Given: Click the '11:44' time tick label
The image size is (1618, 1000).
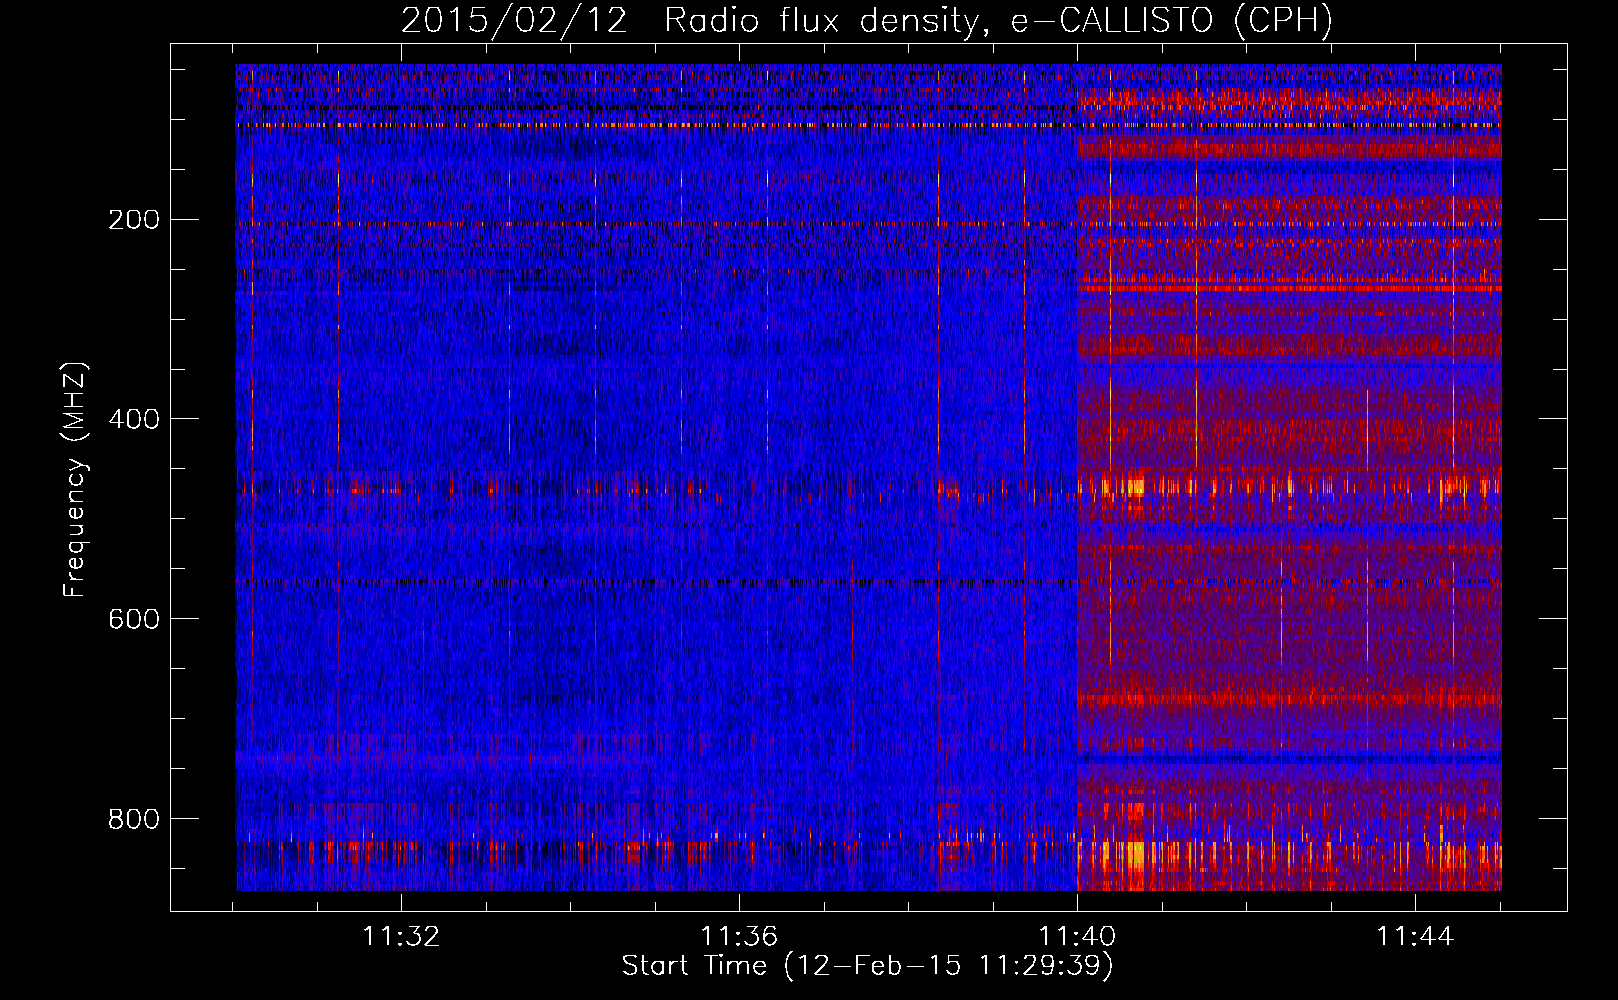Looking at the screenshot, I should coord(1415,937).
